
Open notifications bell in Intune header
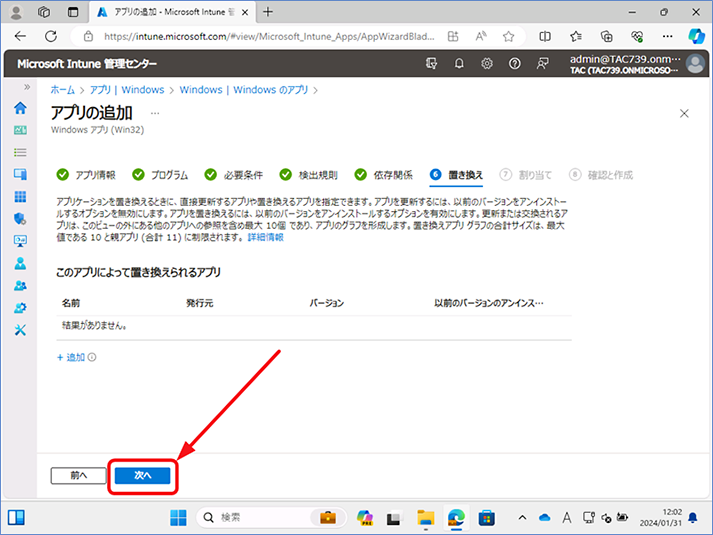[x=459, y=64]
